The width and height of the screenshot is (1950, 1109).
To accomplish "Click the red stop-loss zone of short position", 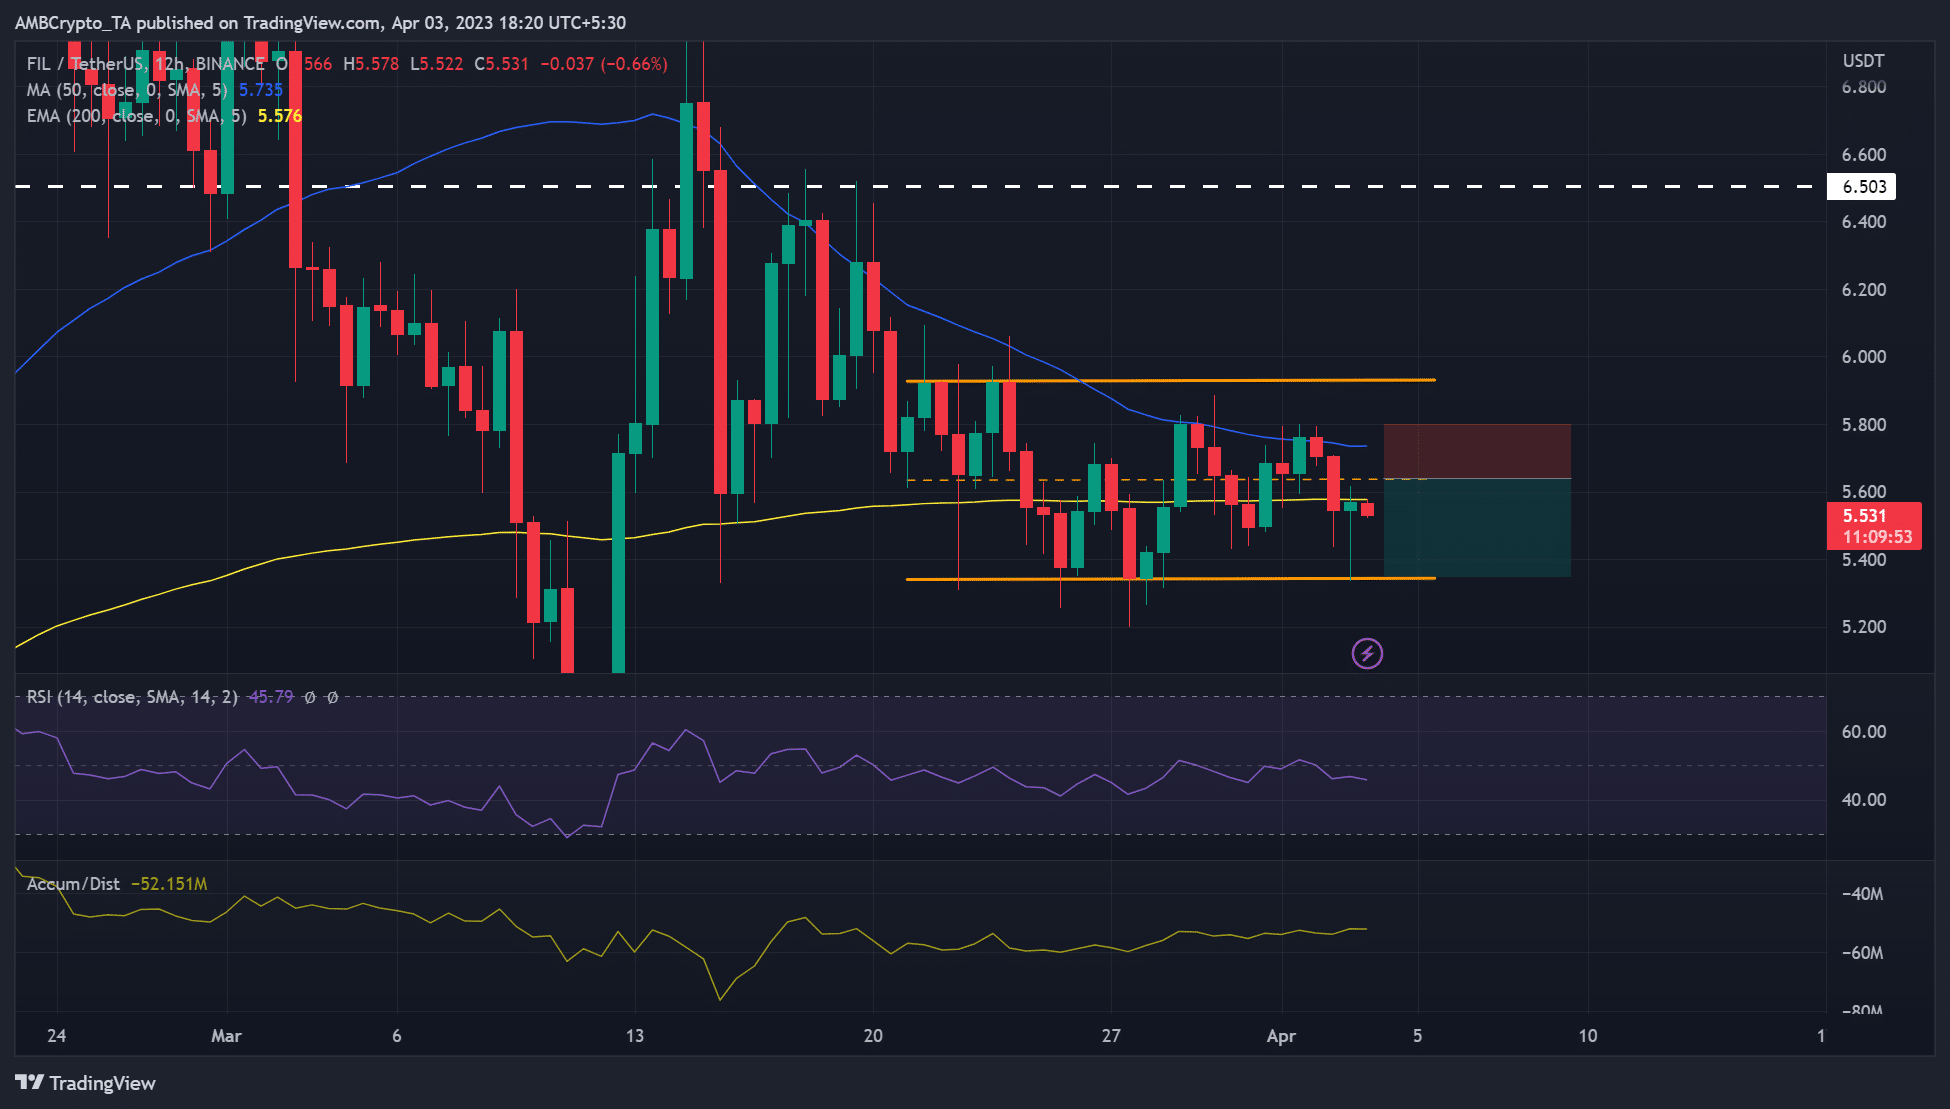I will coord(1477,451).
